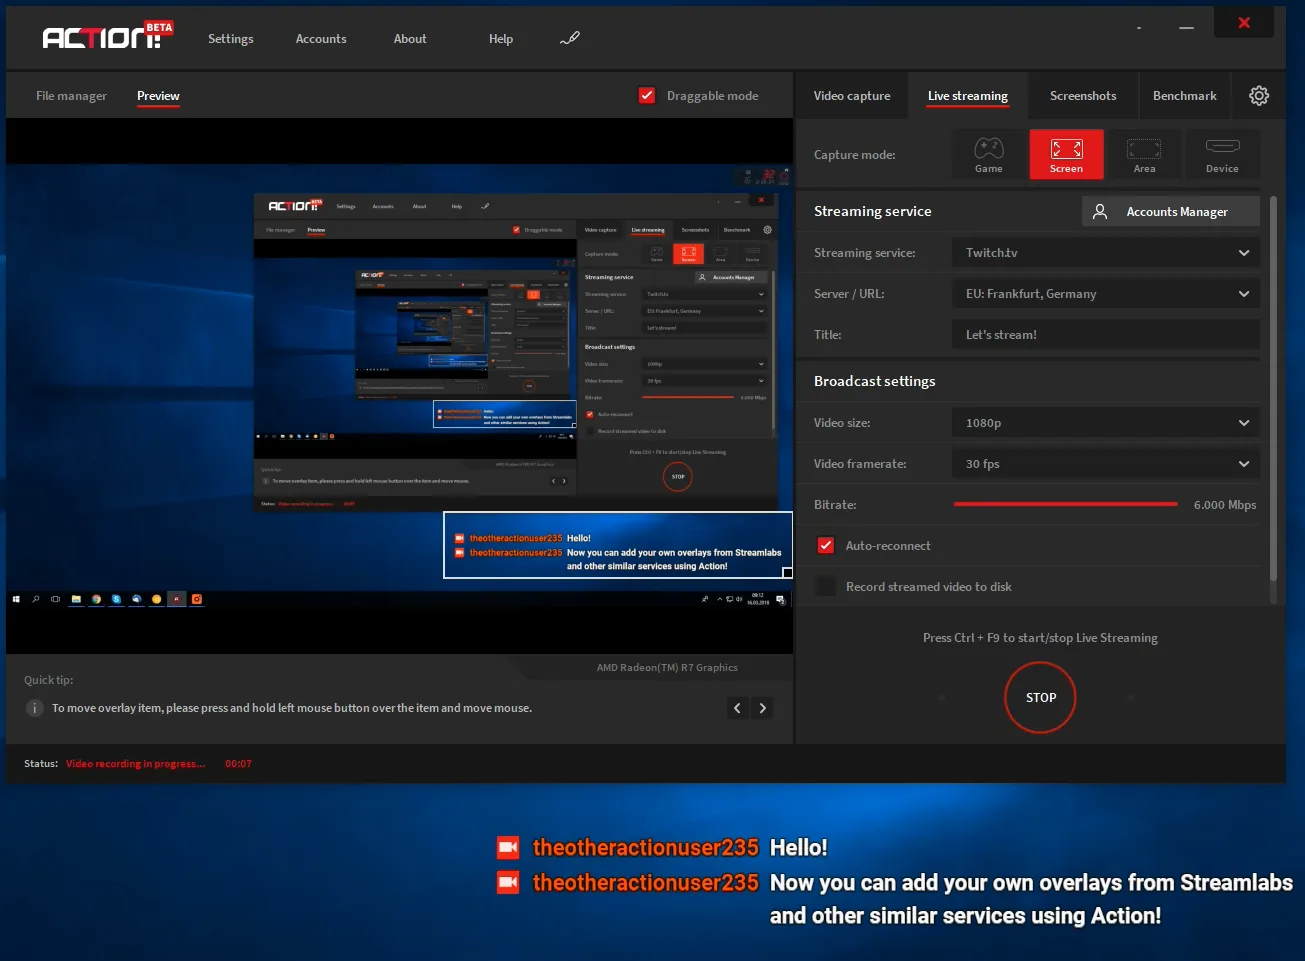Open the Accounts Manager
1305x961 pixels.
click(x=1170, y=212)
